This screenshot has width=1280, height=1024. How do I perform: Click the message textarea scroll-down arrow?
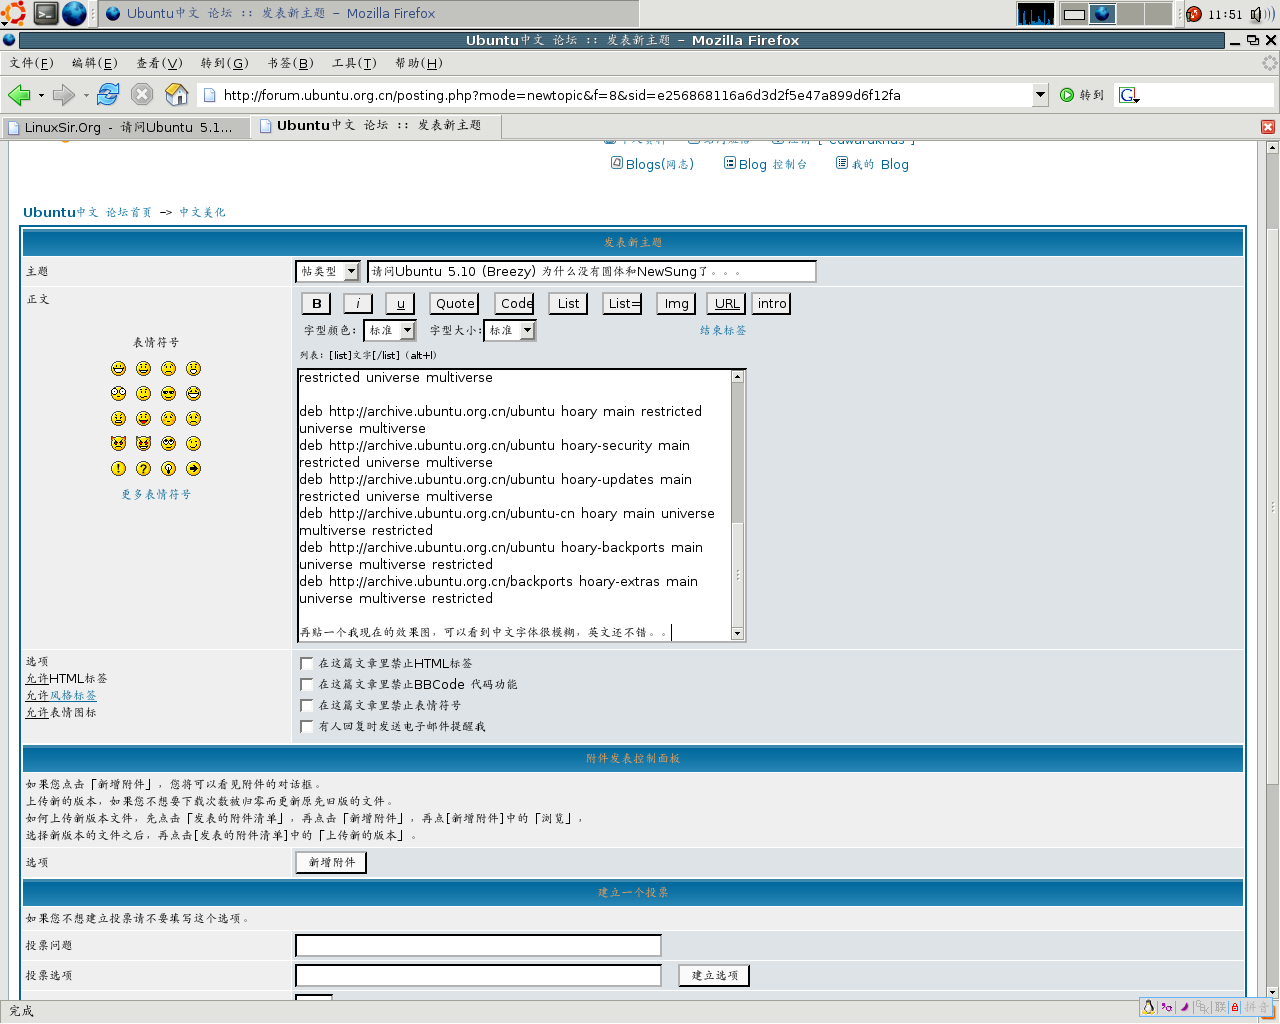click(x=738, y=633)
